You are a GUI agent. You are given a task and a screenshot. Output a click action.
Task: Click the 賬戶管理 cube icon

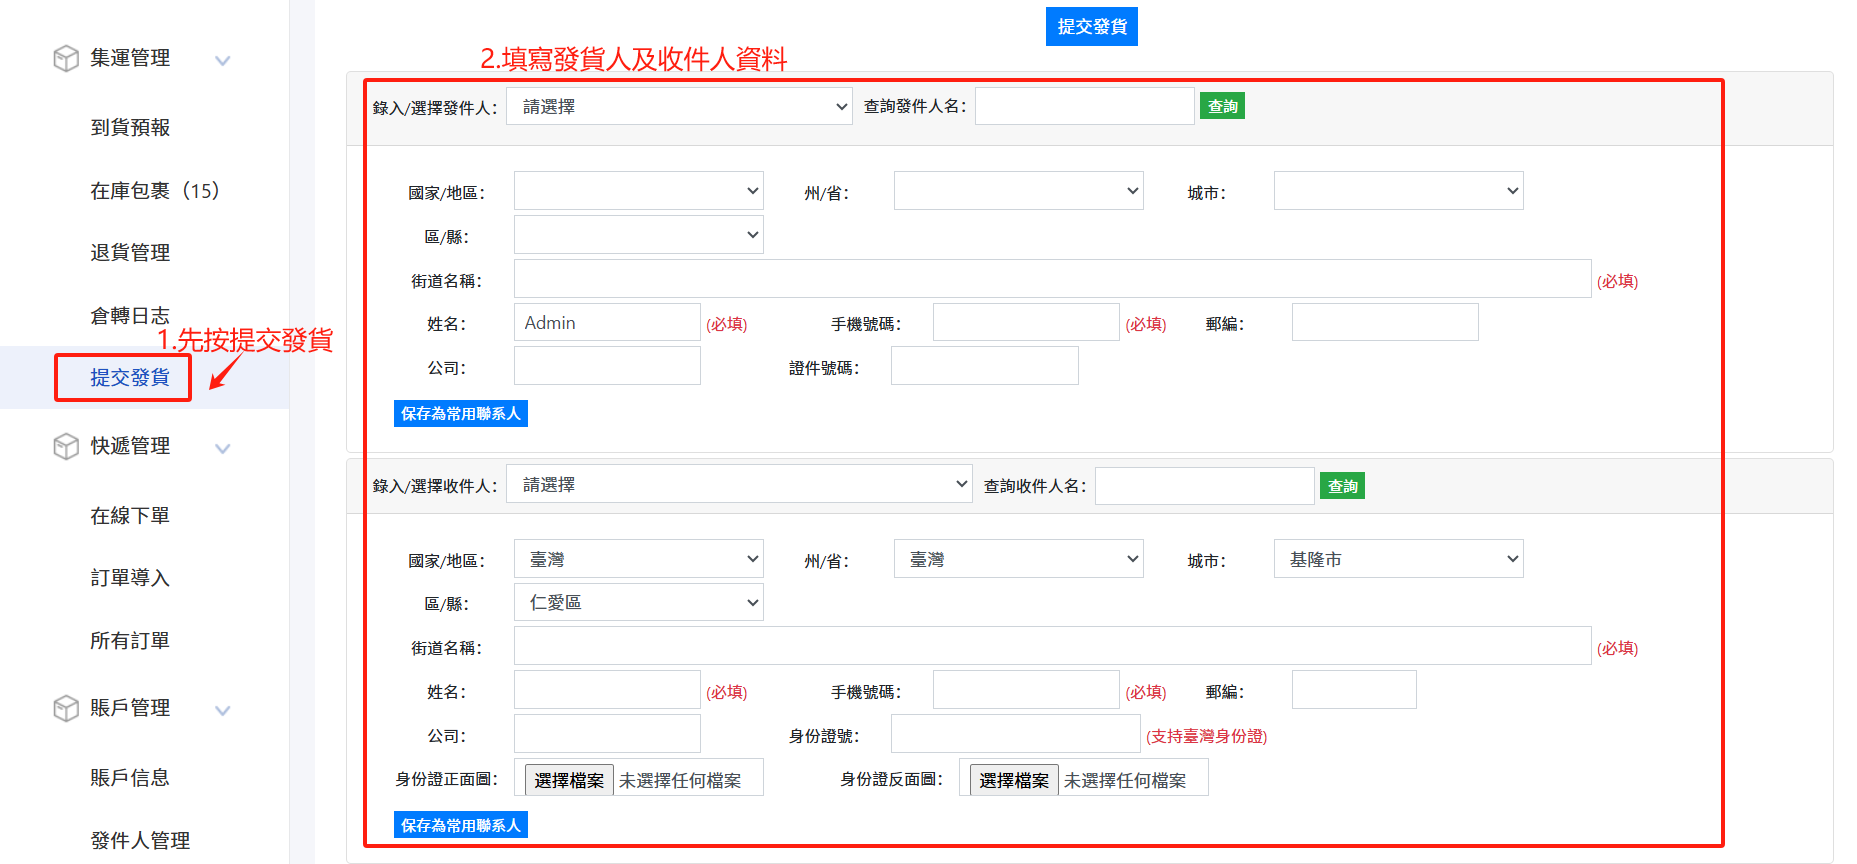pyautogui.click(x=66, y=708)
